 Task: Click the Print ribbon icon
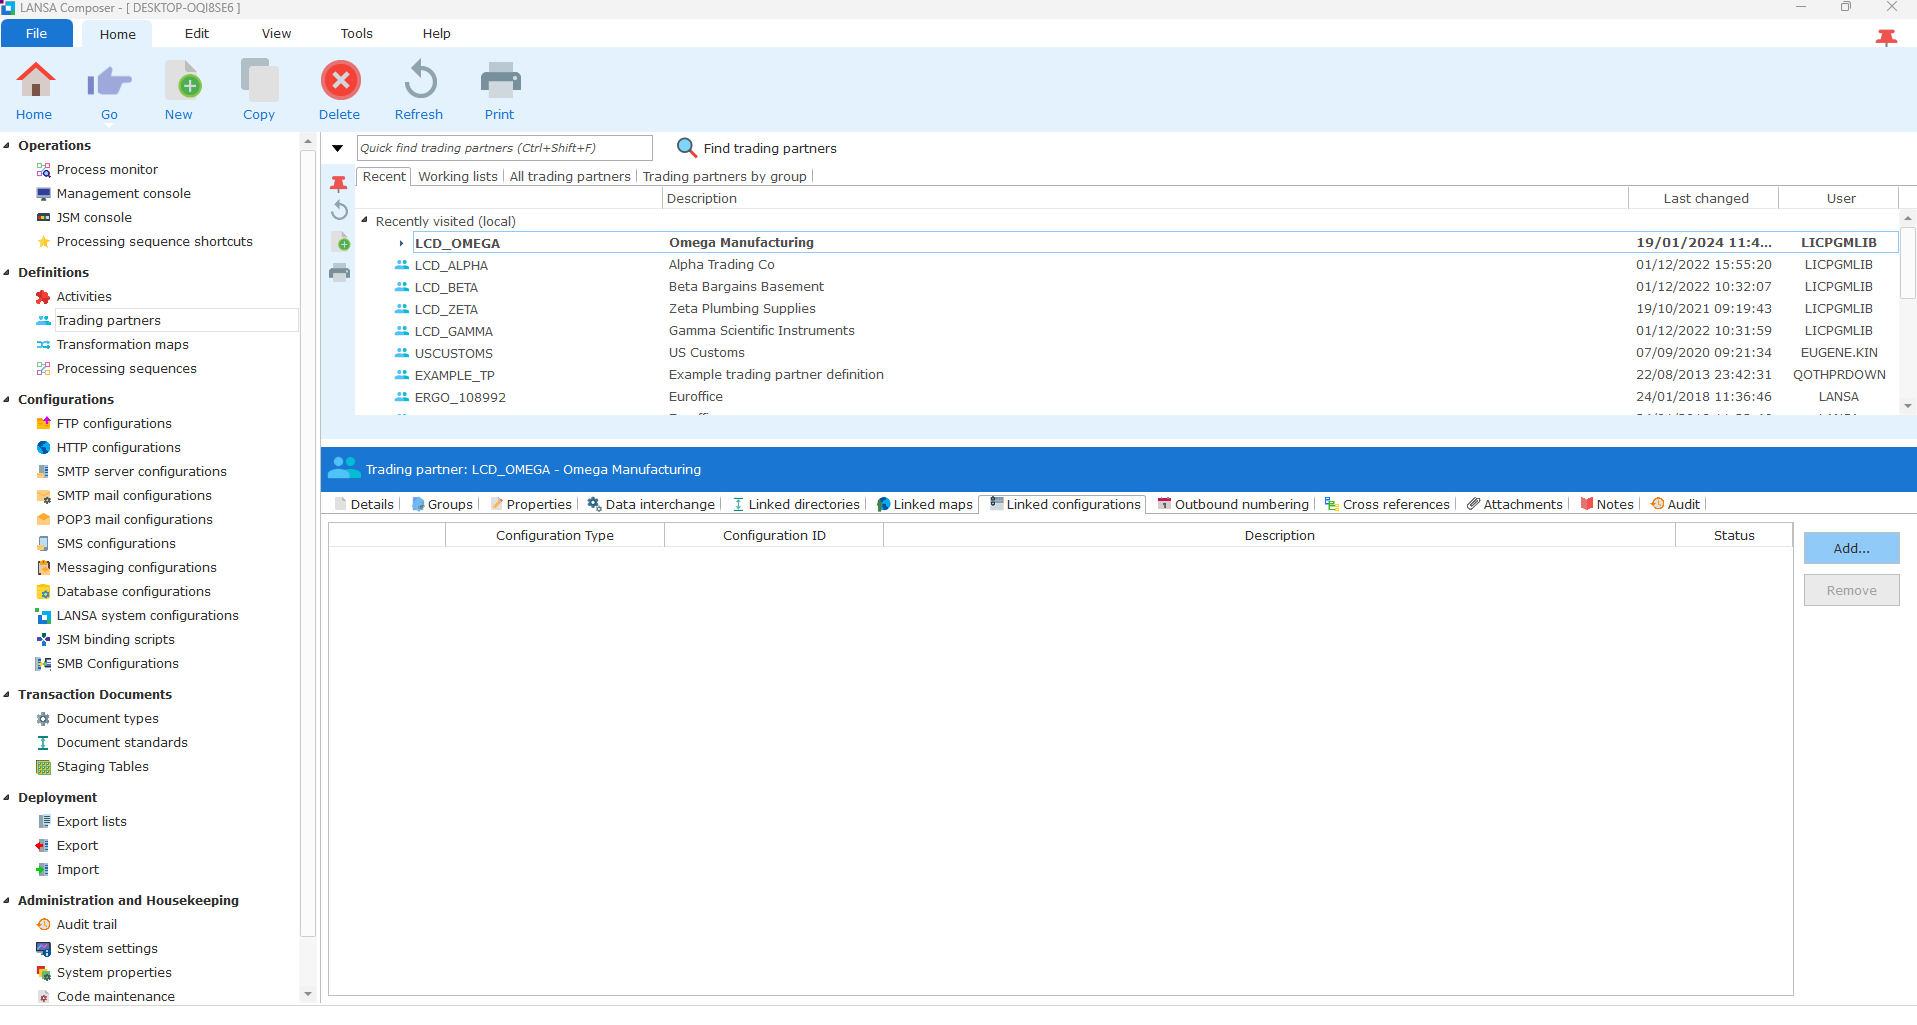500,80
